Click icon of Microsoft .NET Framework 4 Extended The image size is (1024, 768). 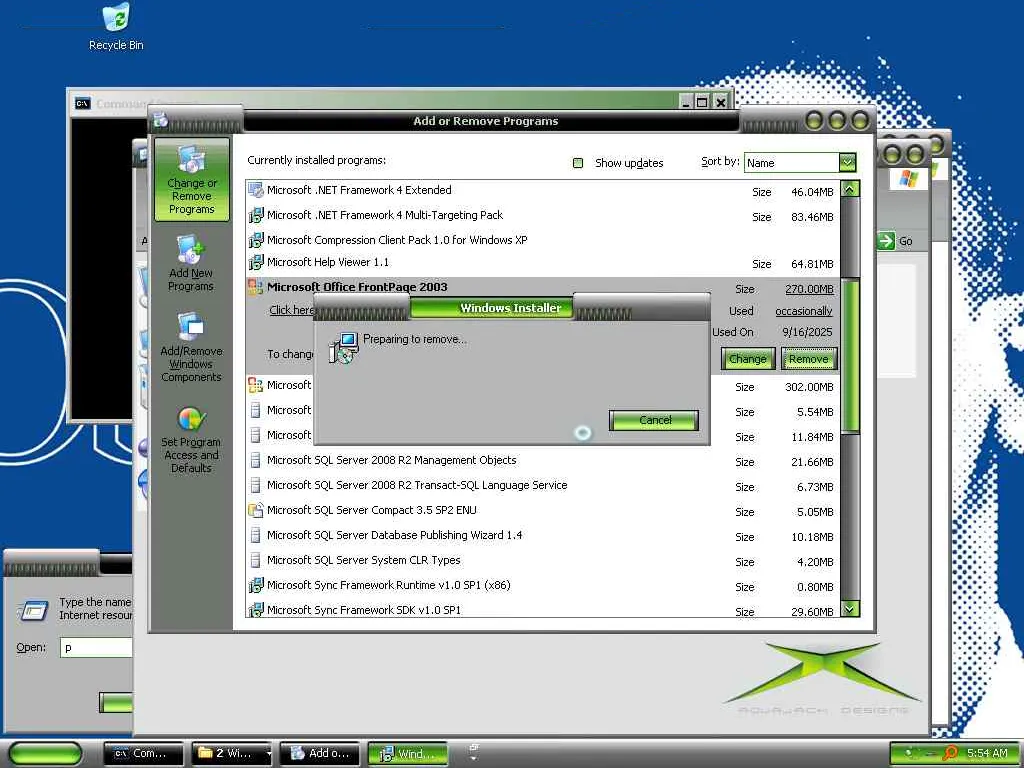tap(255, 190)
